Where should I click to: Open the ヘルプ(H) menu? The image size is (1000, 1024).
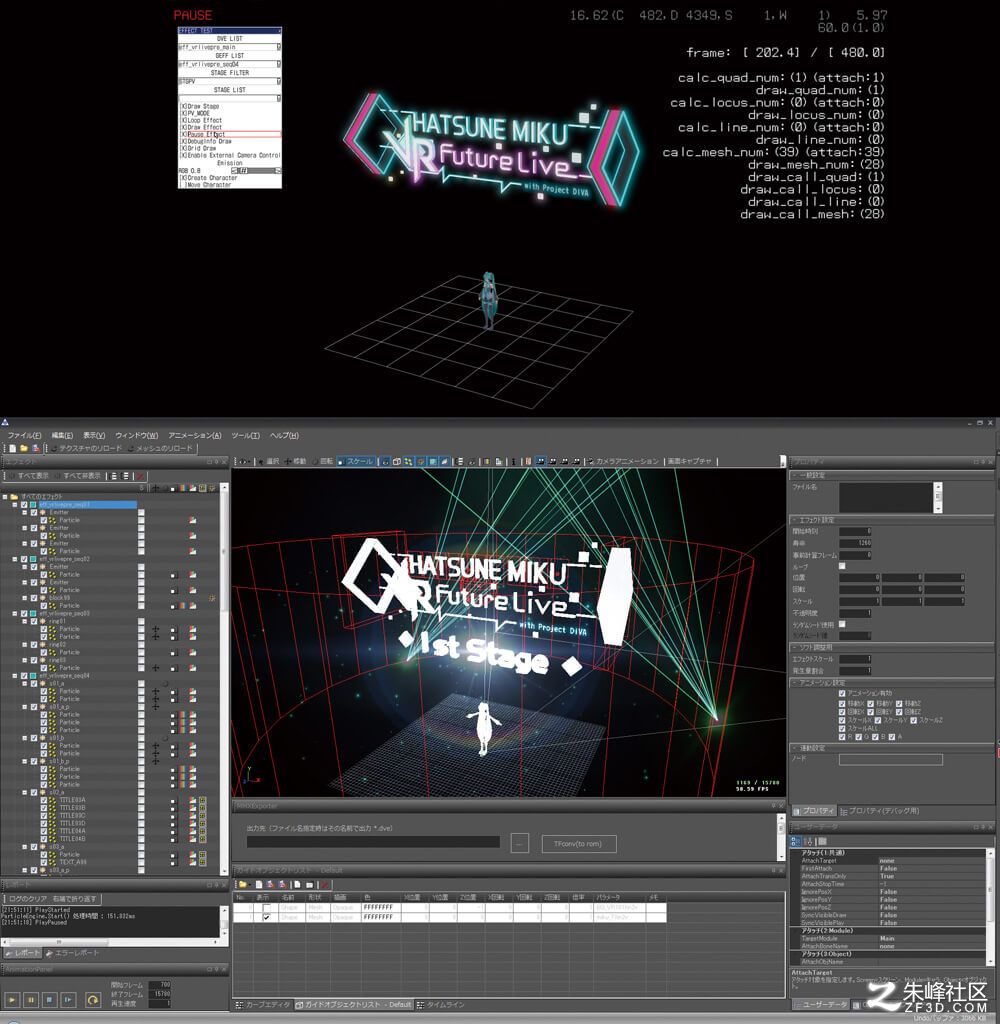tap(284, 436)
